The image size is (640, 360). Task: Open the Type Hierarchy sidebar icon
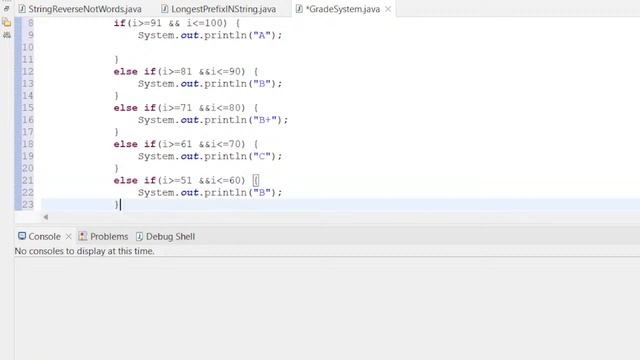click(7, 35)
